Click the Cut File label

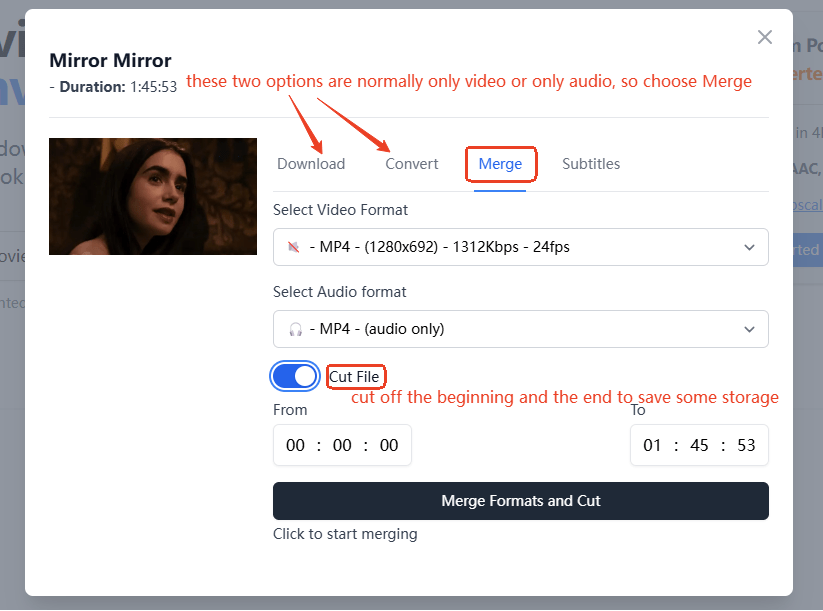point(355,377)
